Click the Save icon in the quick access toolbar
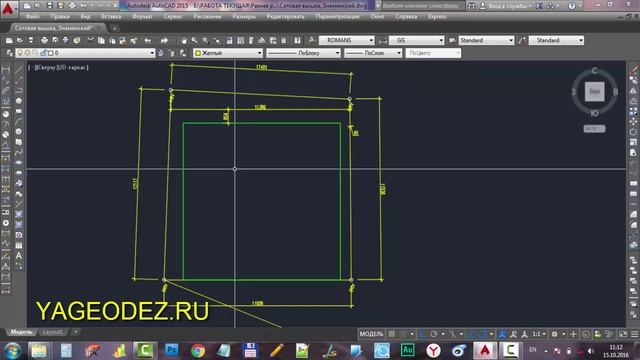The image size is (640, 360). tap(49, 6)
